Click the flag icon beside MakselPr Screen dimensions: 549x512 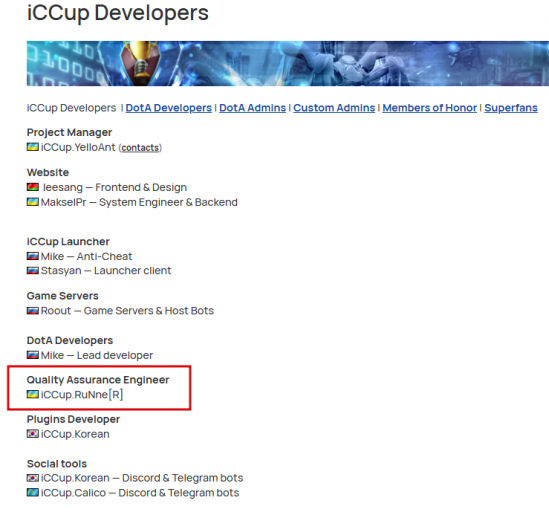33,202
